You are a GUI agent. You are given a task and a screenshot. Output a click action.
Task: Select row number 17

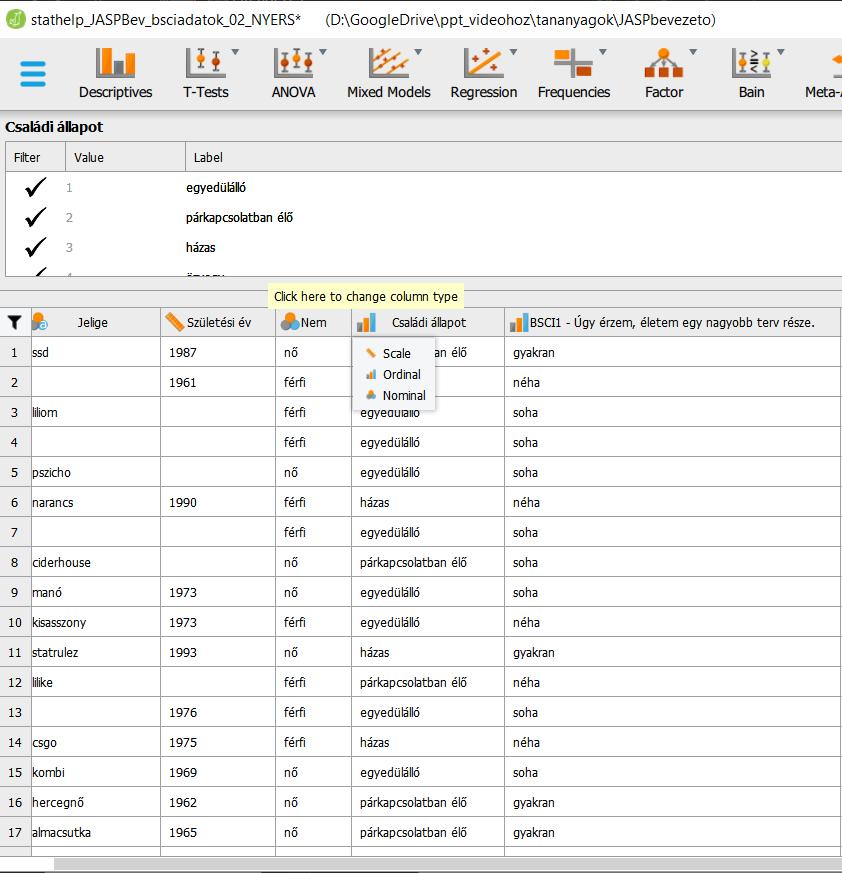tap(15, 833)
